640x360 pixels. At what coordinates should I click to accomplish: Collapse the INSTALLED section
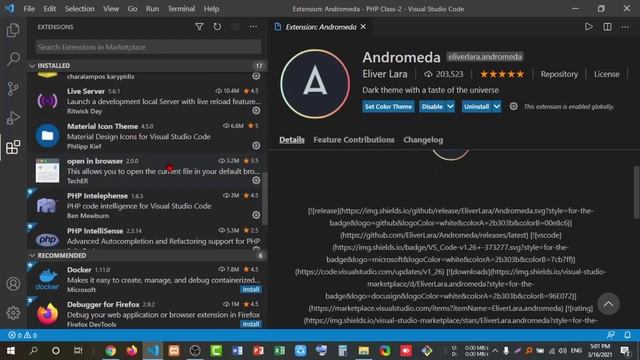click(x=147, y=66)
